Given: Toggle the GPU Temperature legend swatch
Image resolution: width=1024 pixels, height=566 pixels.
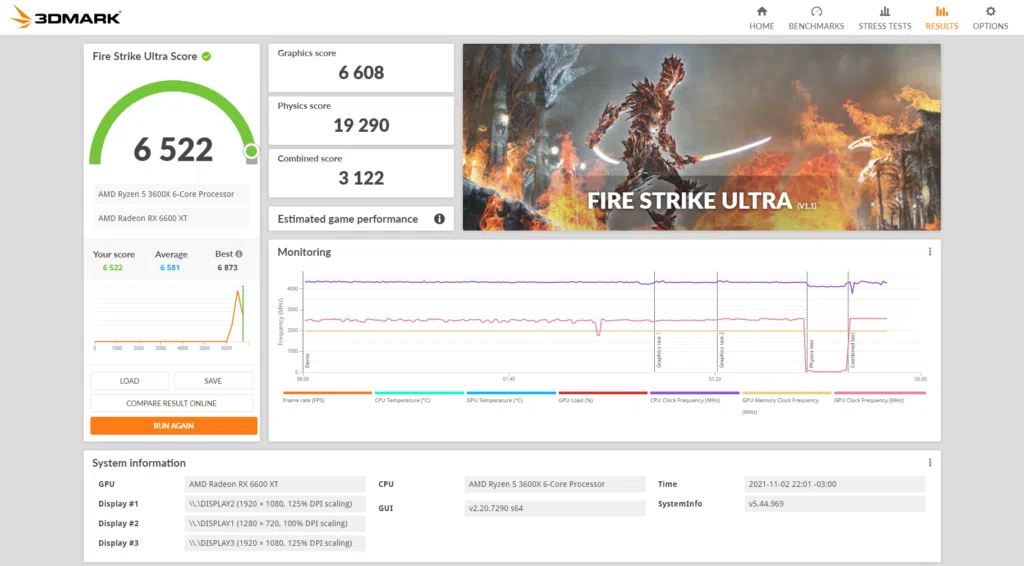Looking at the screenshot, I should tap(511, 393).
